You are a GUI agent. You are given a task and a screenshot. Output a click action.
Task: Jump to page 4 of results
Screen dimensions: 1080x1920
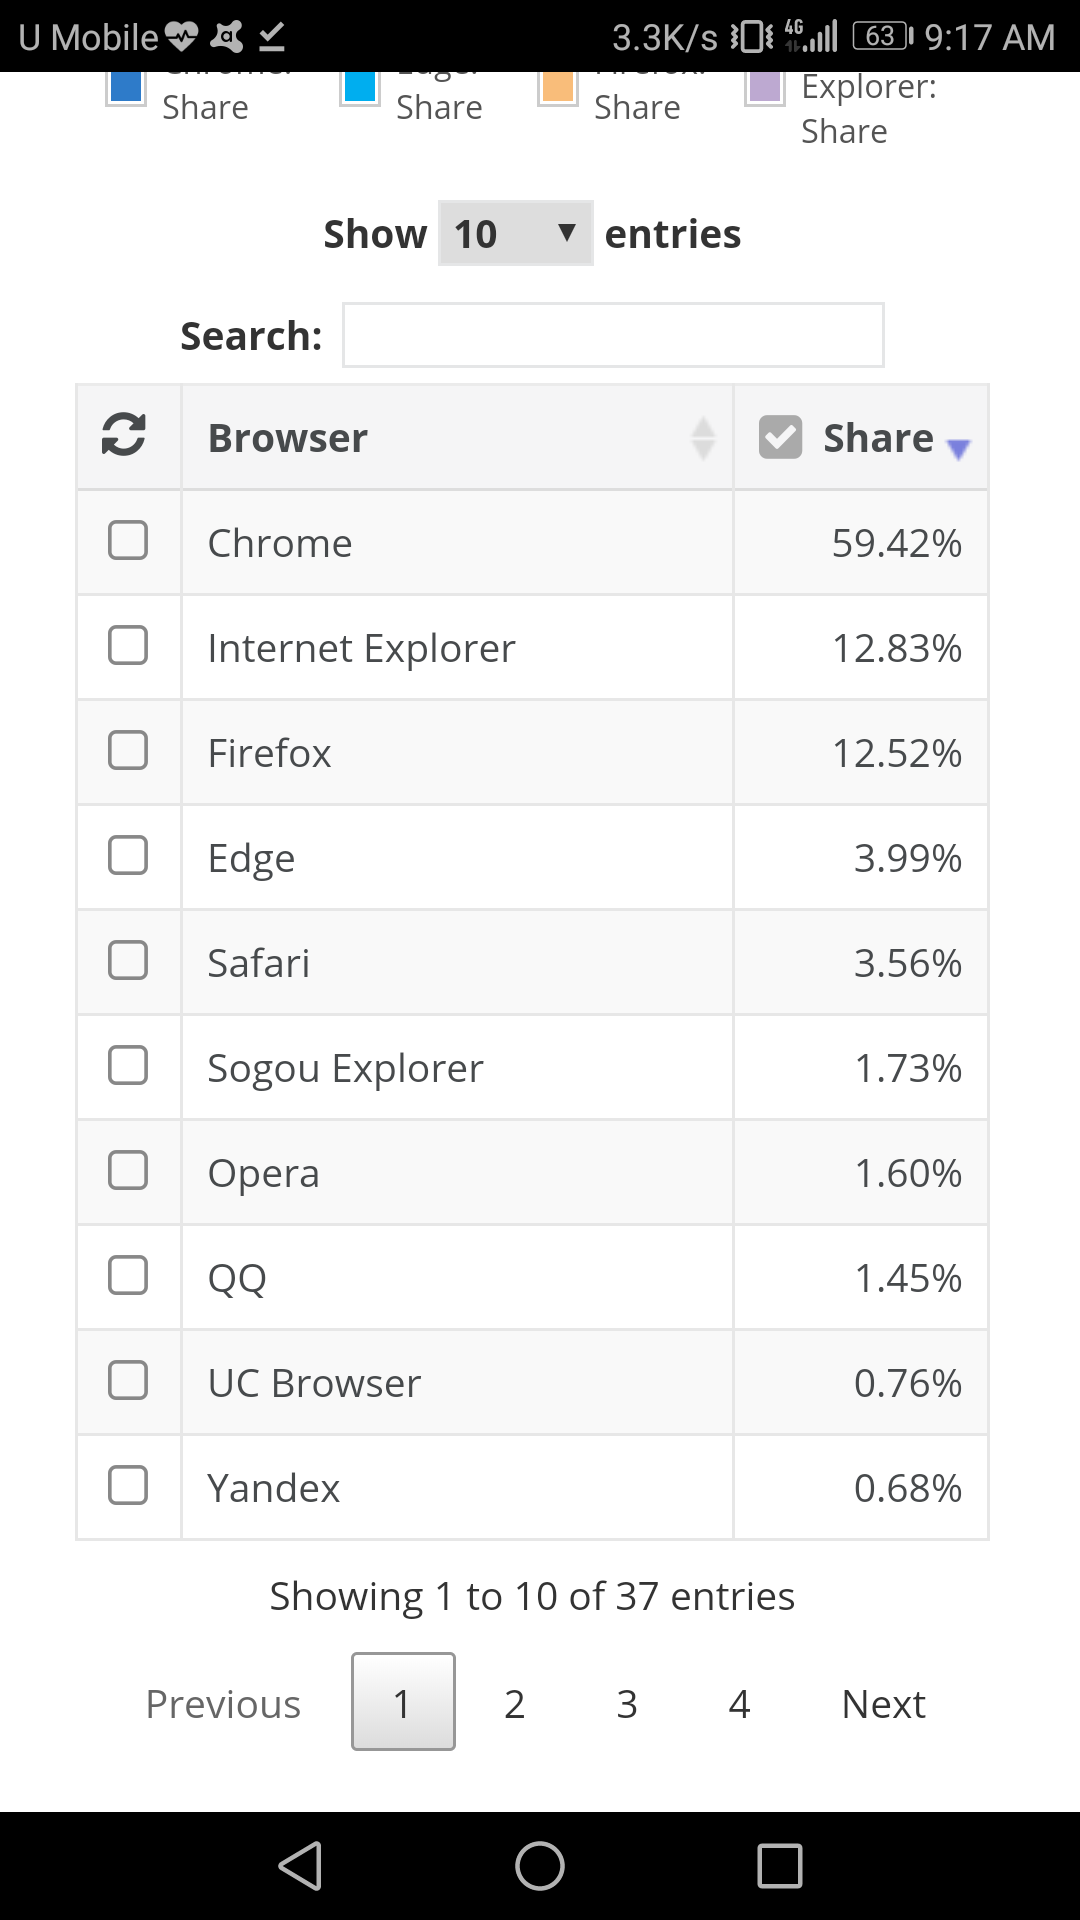[x=739, y=1703]
